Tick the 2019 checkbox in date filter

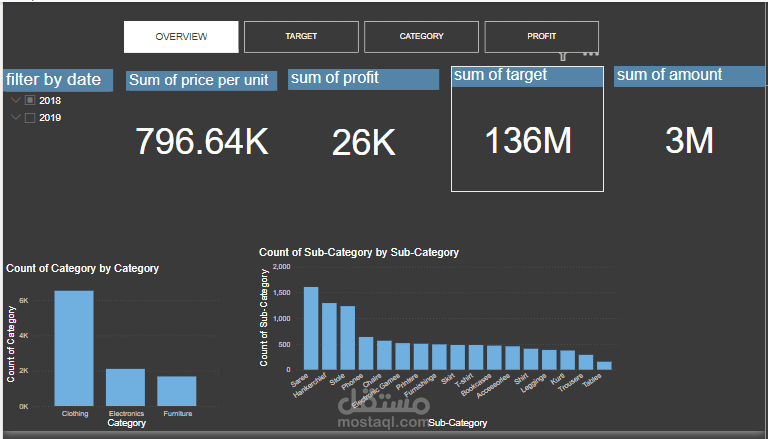pos(30,118)
